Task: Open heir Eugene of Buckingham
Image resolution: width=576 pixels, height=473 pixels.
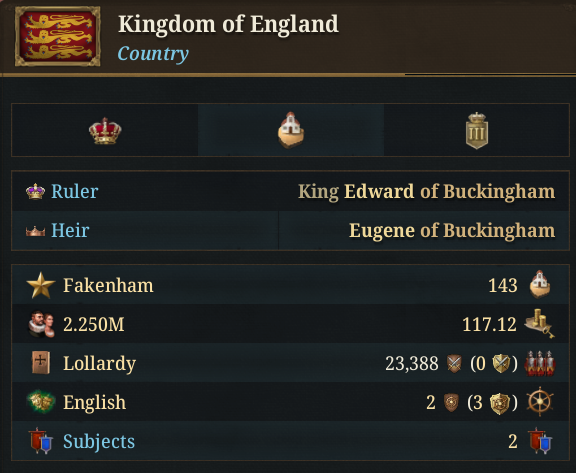Action: click(x=452, y=230)
